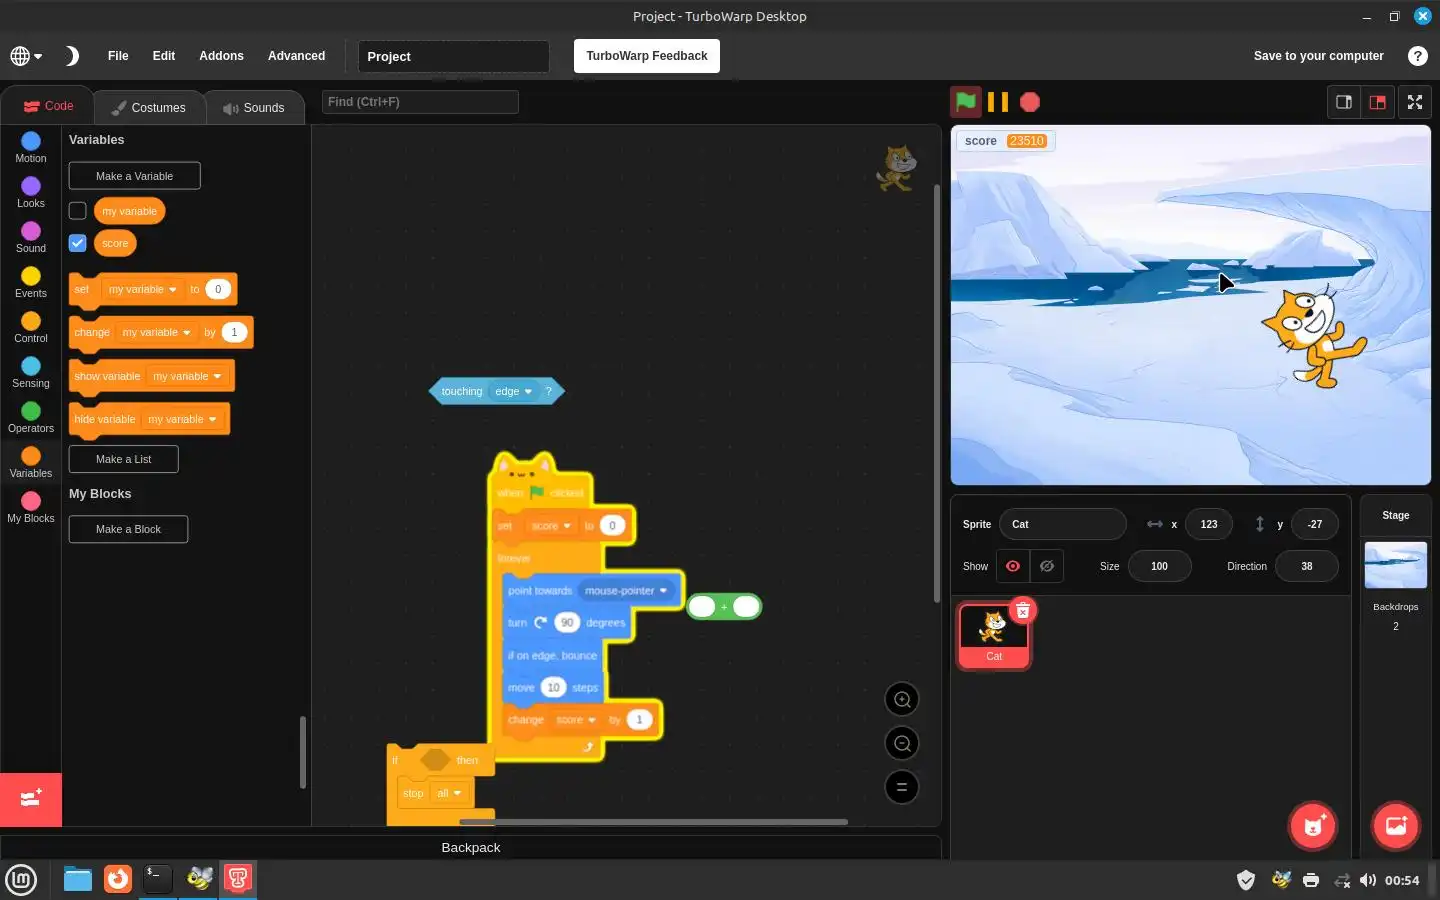This screenshot has height=900, width=1440.
Task: Click the sprite Size field
Action: click(1159, 566)
